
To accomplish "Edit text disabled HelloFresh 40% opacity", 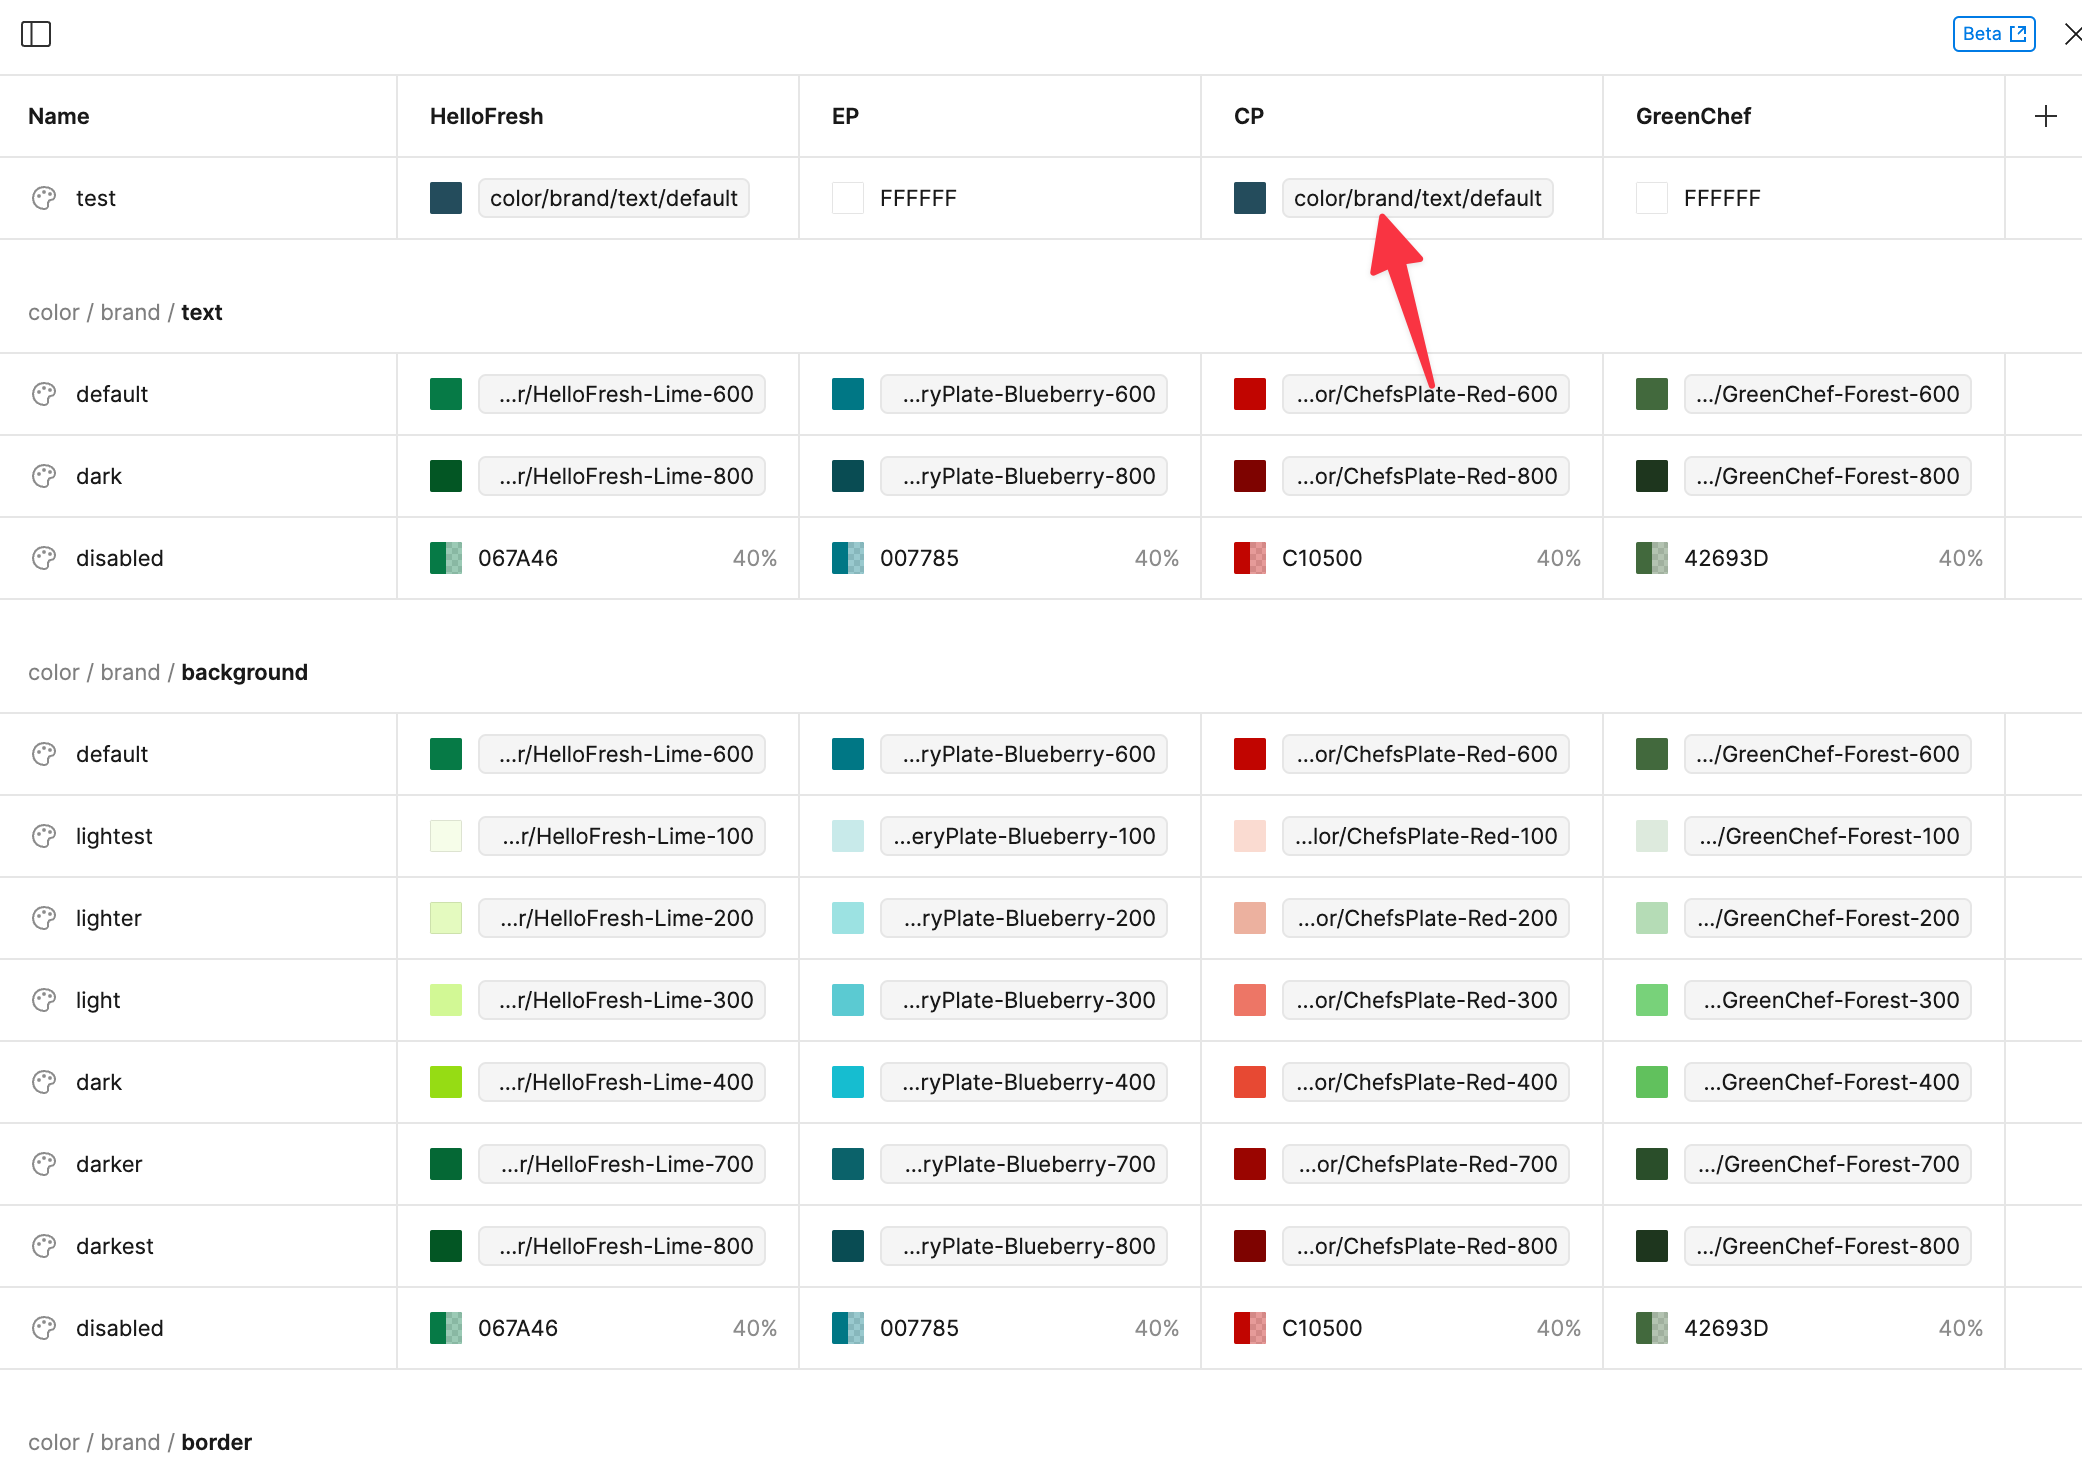I will (755, 558).
